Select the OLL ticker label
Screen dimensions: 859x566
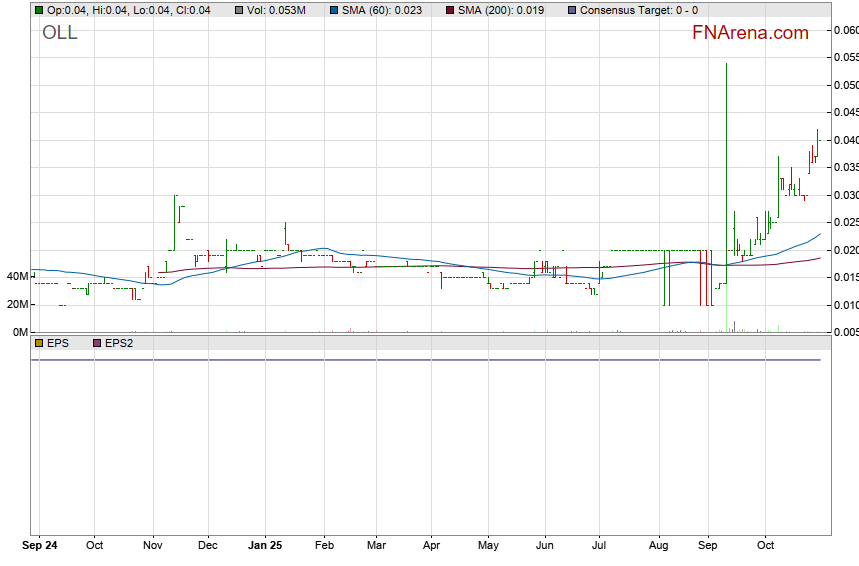[x=59, y=33]
